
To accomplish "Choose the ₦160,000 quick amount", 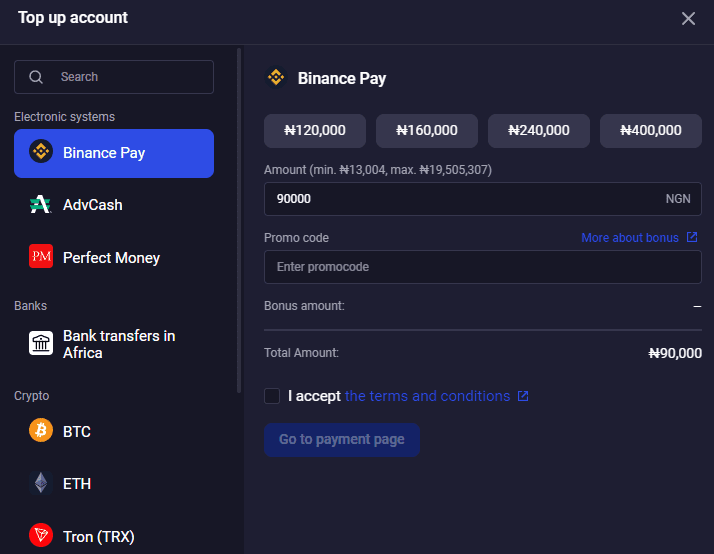I will tap(427, 131).
